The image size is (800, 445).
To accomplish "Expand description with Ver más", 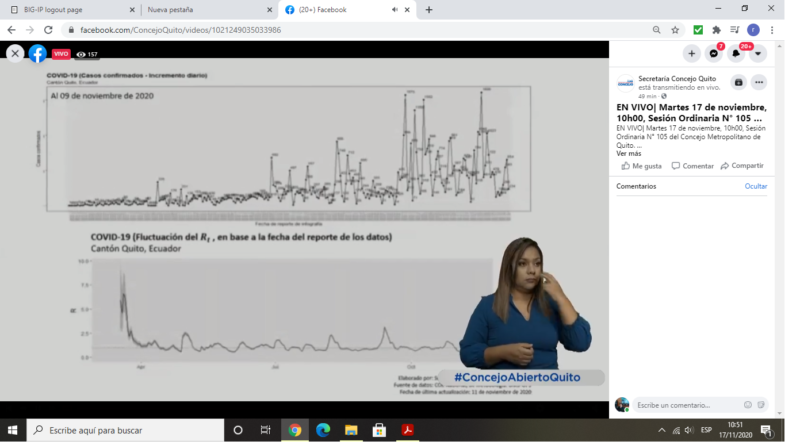I will (628, 153).
